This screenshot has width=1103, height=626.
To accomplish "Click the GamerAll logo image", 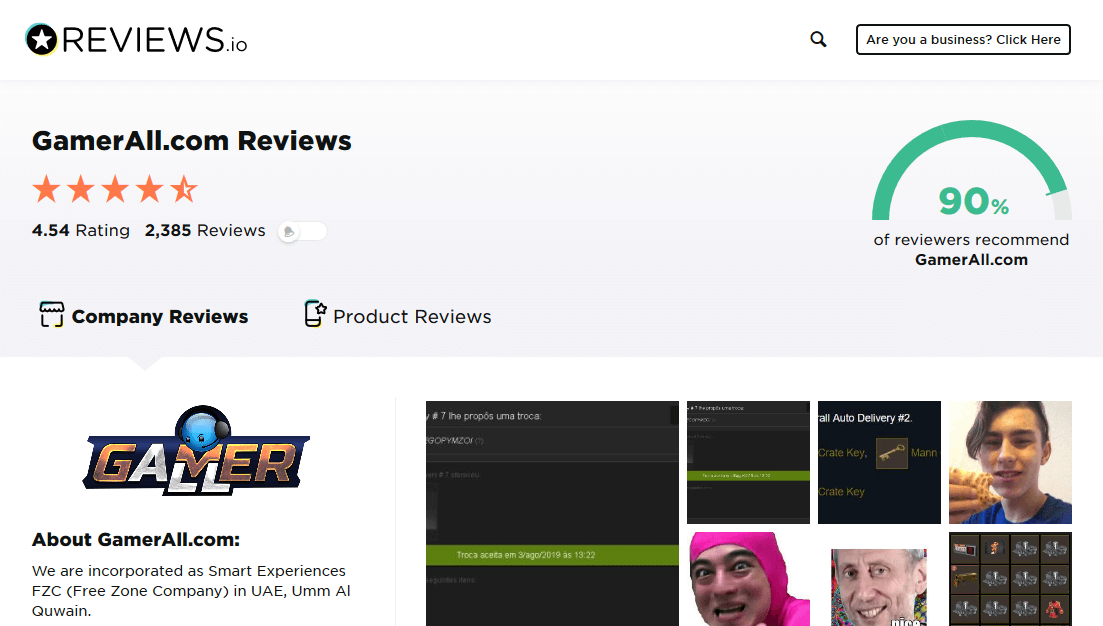I will point(196,451).
